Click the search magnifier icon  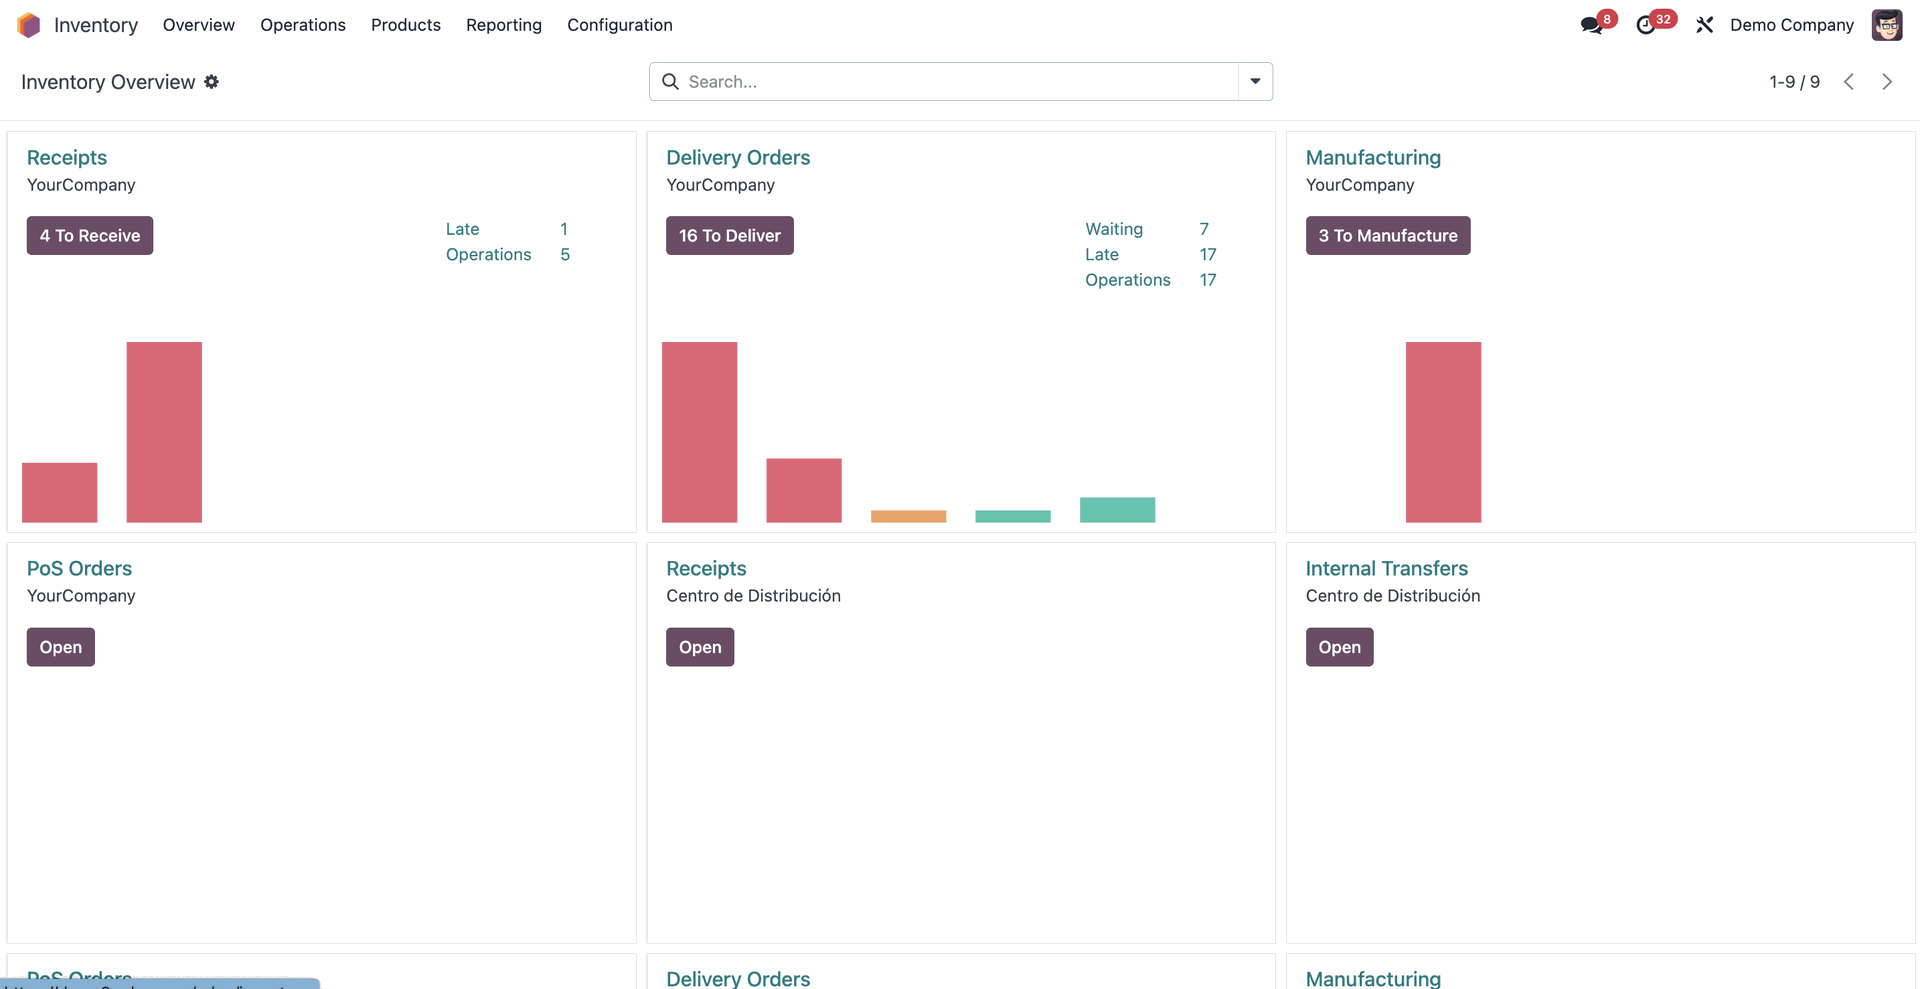click(x=671, y=81)
